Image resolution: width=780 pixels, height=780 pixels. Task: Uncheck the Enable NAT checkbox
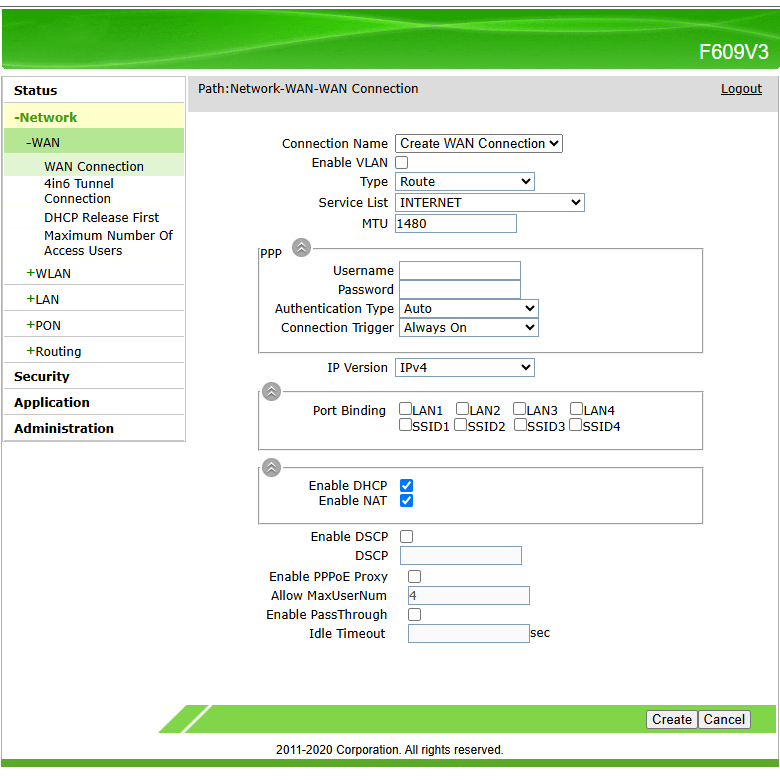pos(406,501)
